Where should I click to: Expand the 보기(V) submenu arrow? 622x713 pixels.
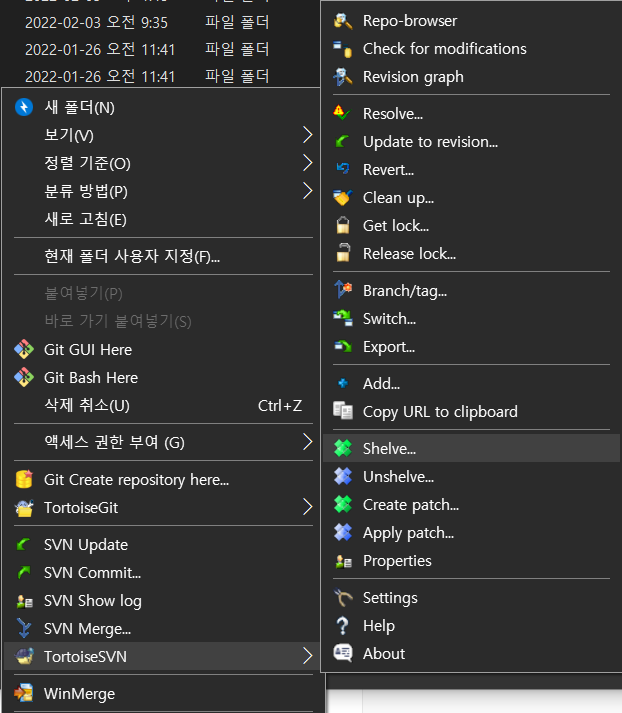click(x=308, y=135)
